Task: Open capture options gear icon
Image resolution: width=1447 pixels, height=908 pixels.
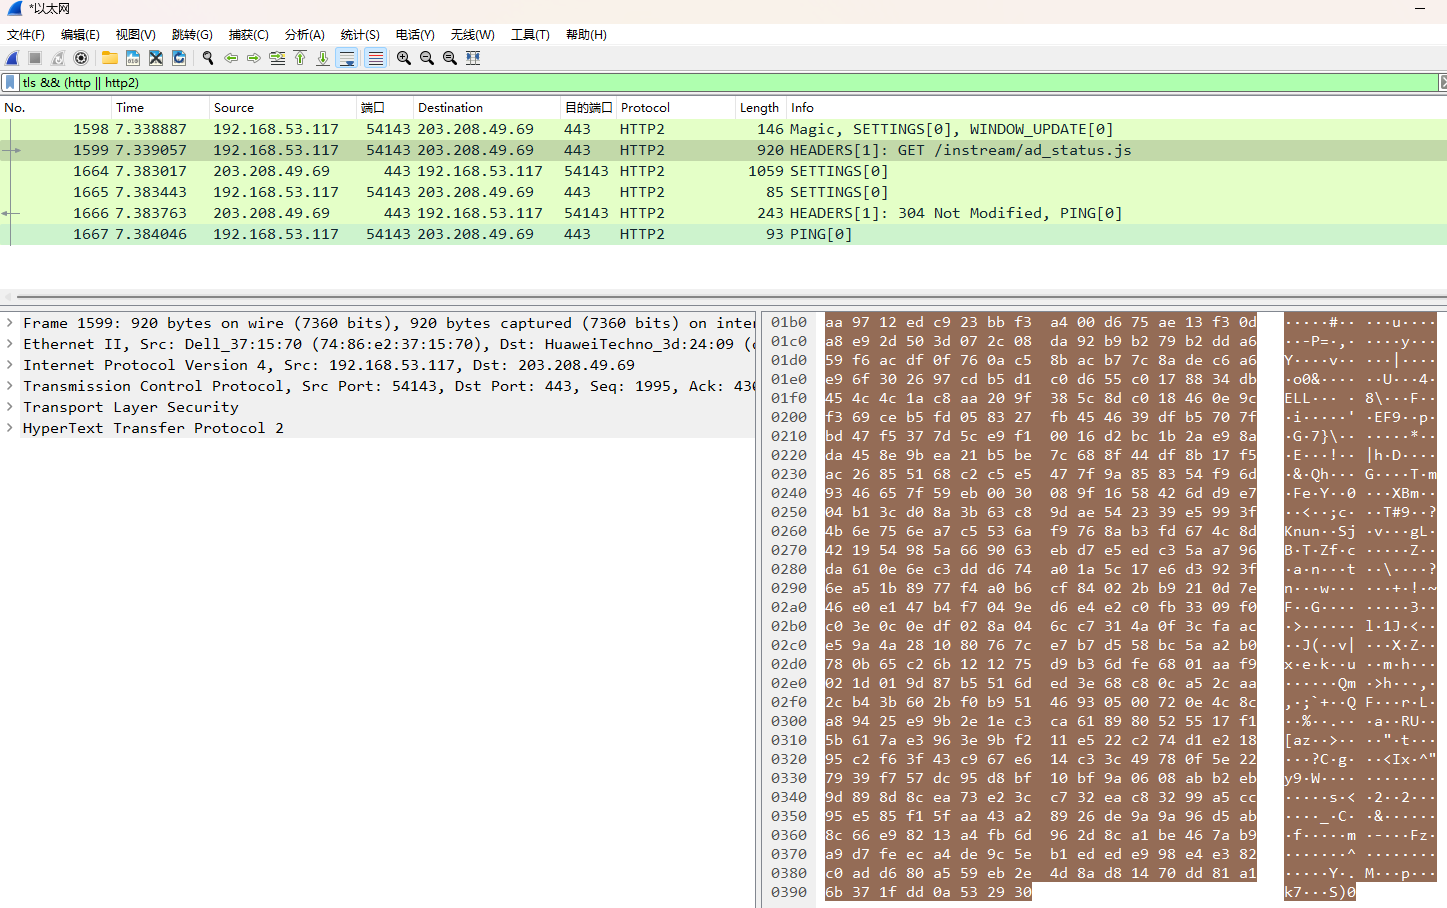Action: (x=81, y=58)
